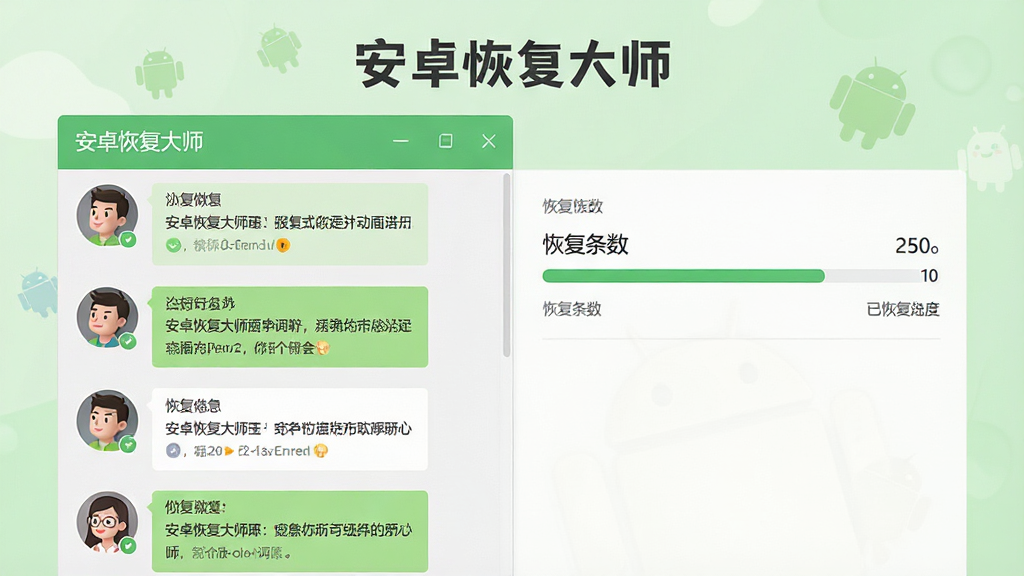1024x576 pixels.
Task: Click the 恢复条数 heading text
Action: 585,245
